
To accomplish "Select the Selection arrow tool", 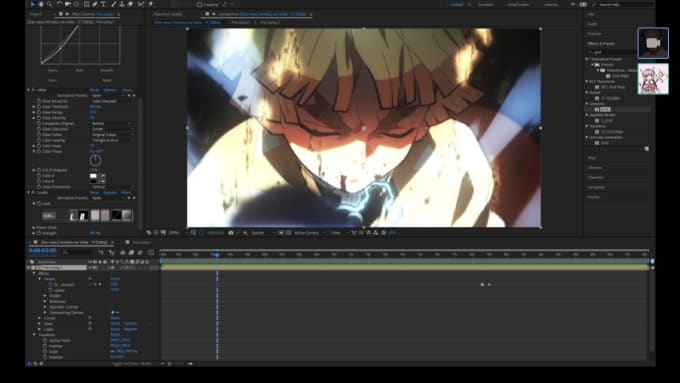I will click(x=32, y=4).
